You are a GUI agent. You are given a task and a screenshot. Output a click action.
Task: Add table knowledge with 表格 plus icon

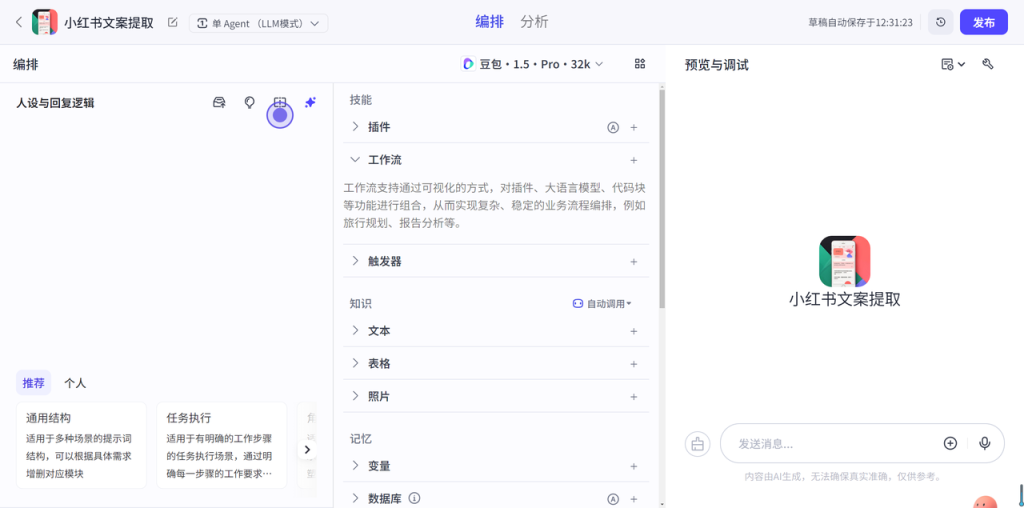[x=633, y=364]
